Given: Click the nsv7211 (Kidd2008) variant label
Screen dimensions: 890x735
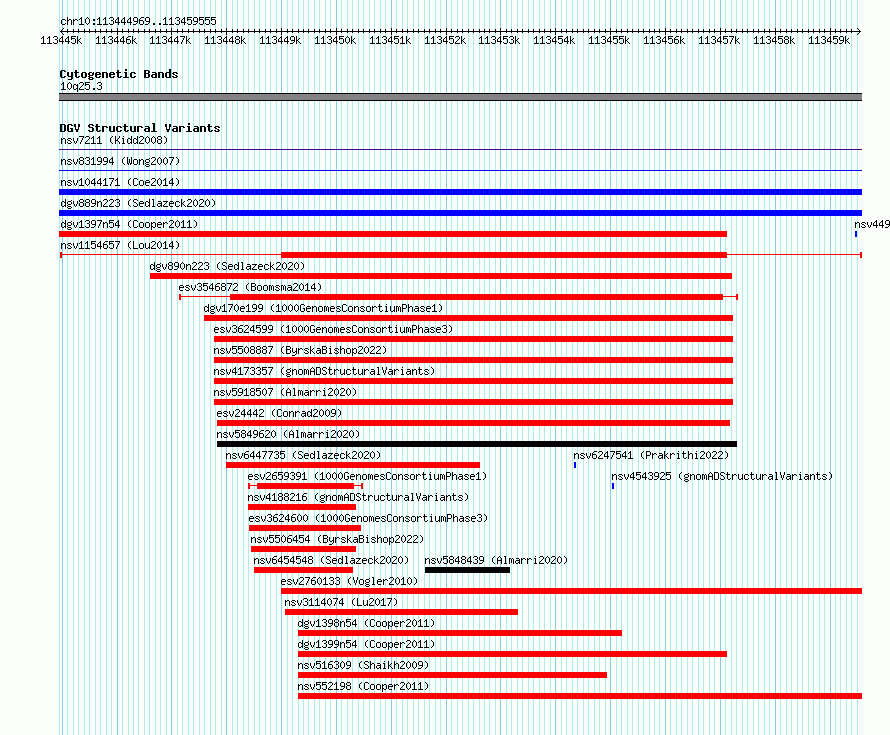Looking at the screenshot, I should (114, 140).
